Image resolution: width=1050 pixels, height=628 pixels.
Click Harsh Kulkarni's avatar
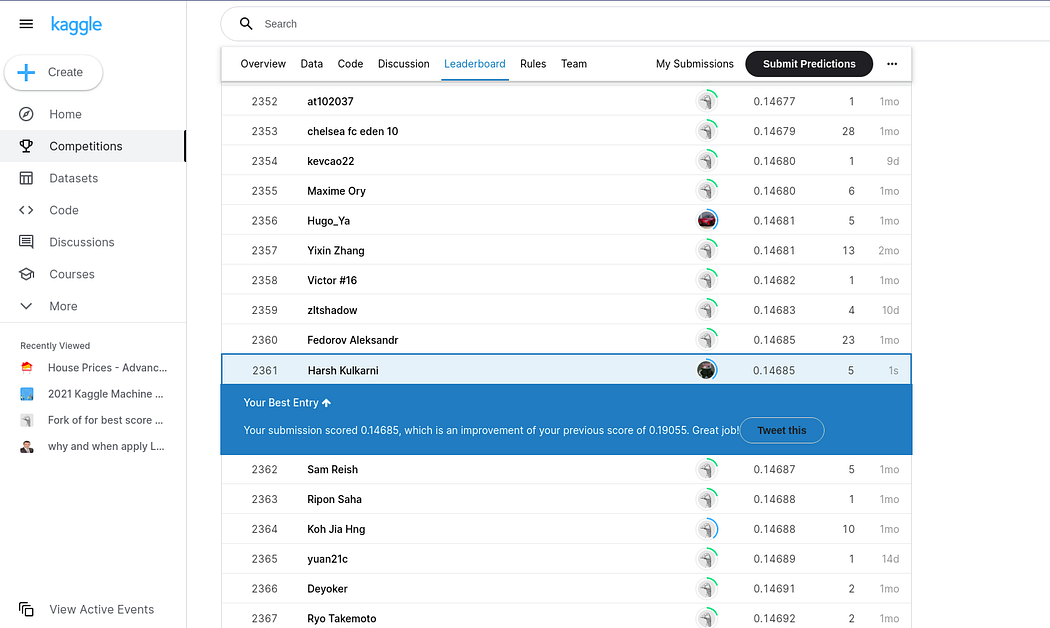coord(706,370)
